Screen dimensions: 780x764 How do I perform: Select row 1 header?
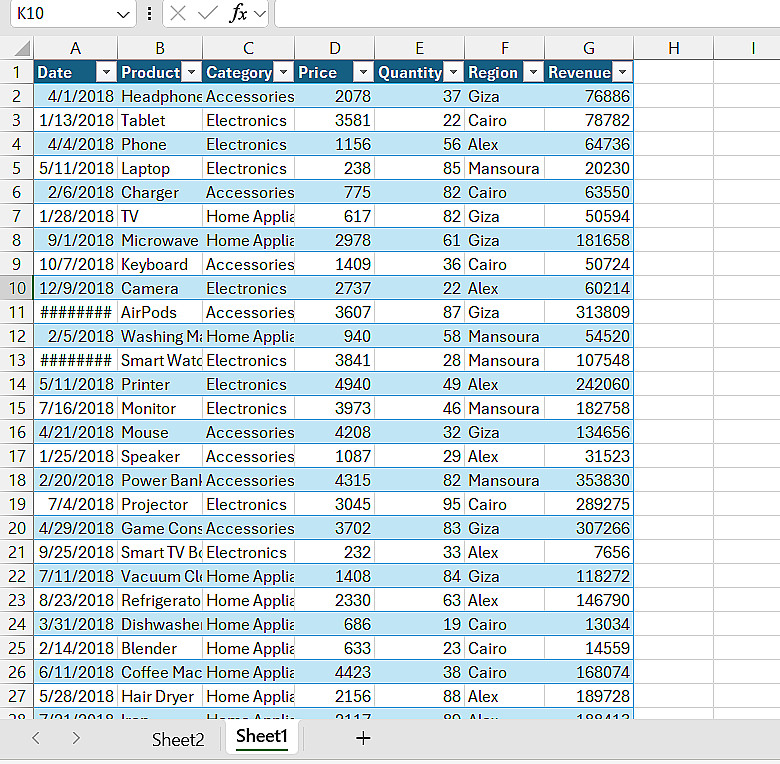[x=16, y=73]
